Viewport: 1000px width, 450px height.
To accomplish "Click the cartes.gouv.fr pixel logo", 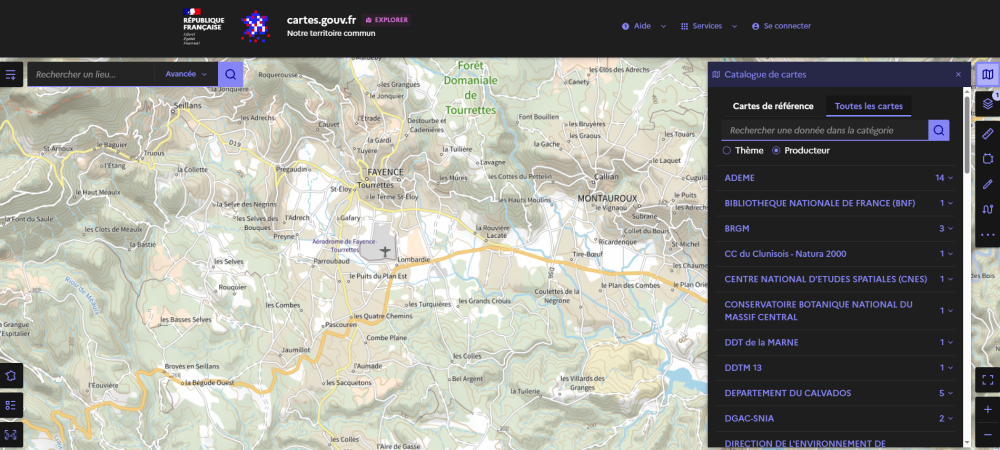I will click(255, 26).
